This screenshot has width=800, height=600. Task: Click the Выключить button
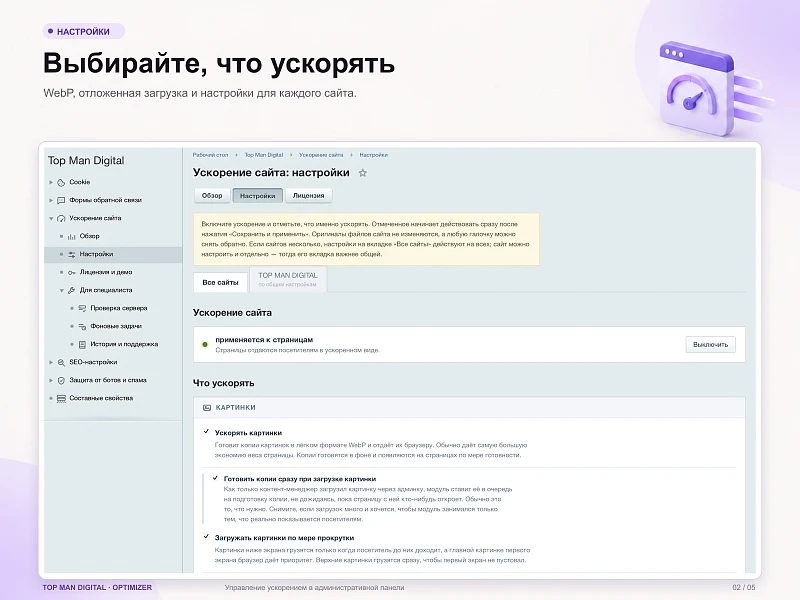[710, 345]
